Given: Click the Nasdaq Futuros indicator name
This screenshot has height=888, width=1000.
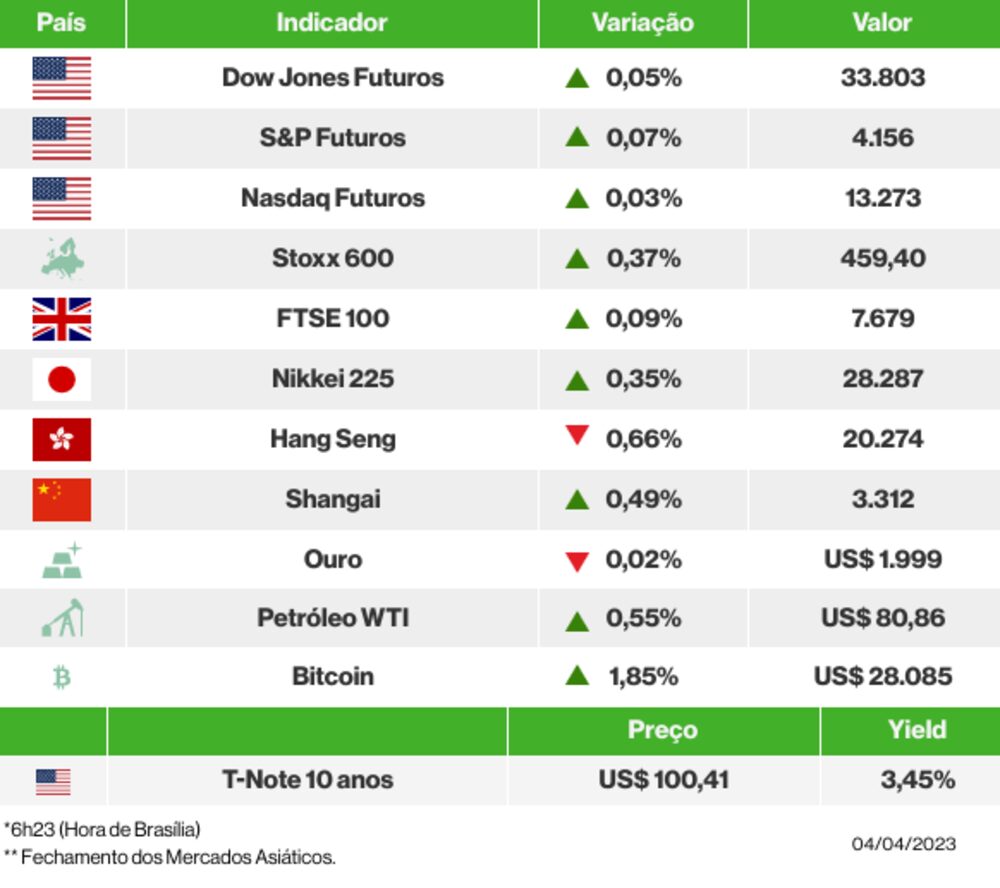Looking at the screenshot, I should [x=332, y=198].
